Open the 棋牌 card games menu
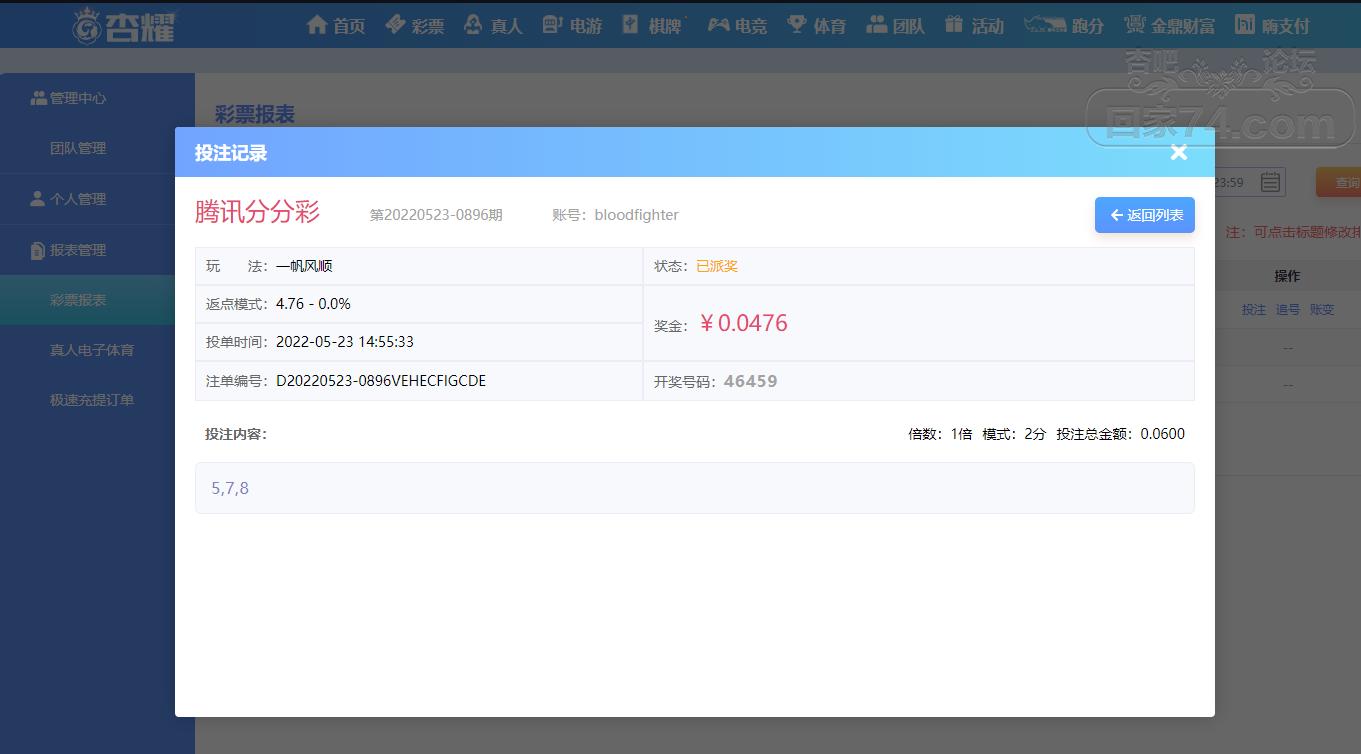The height and width of the screenshot is (754, 1361). point(652,25)
